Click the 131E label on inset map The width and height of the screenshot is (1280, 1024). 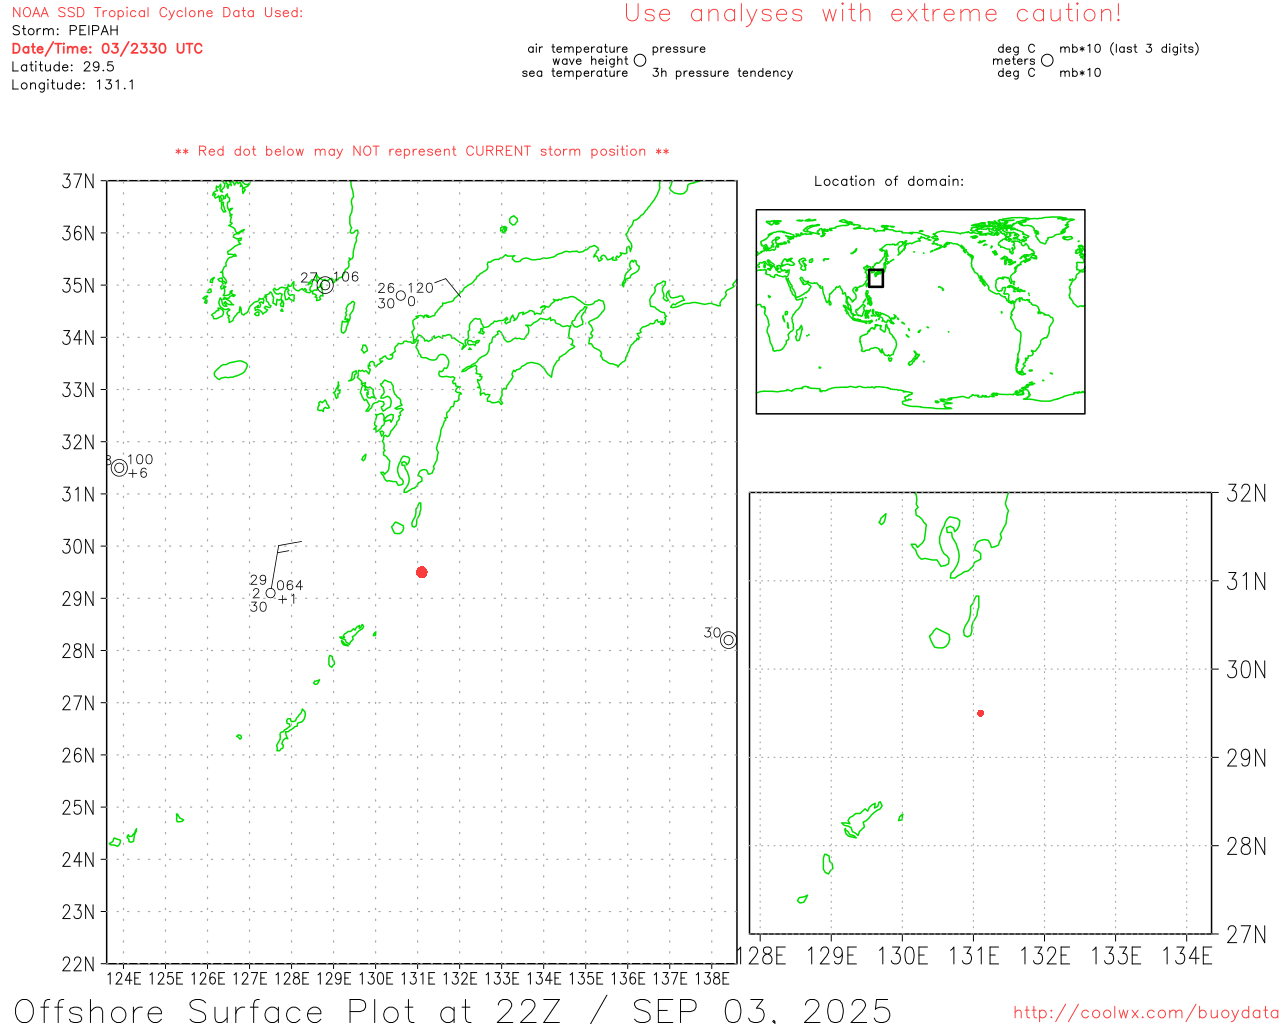point(974,956)
